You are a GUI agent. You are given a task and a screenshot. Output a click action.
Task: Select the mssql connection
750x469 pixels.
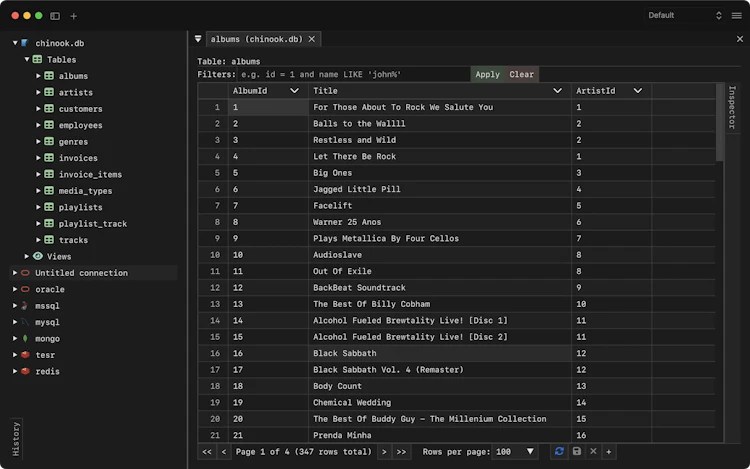47,305
